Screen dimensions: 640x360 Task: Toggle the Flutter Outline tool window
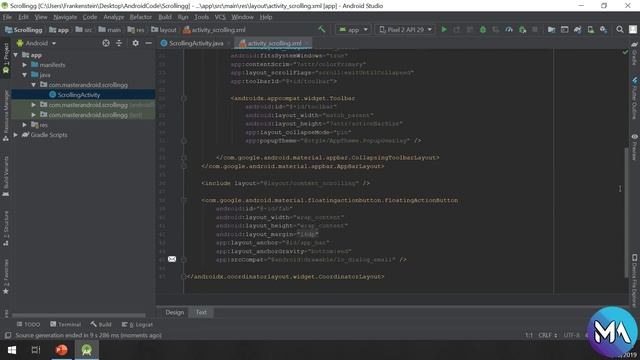634,98
